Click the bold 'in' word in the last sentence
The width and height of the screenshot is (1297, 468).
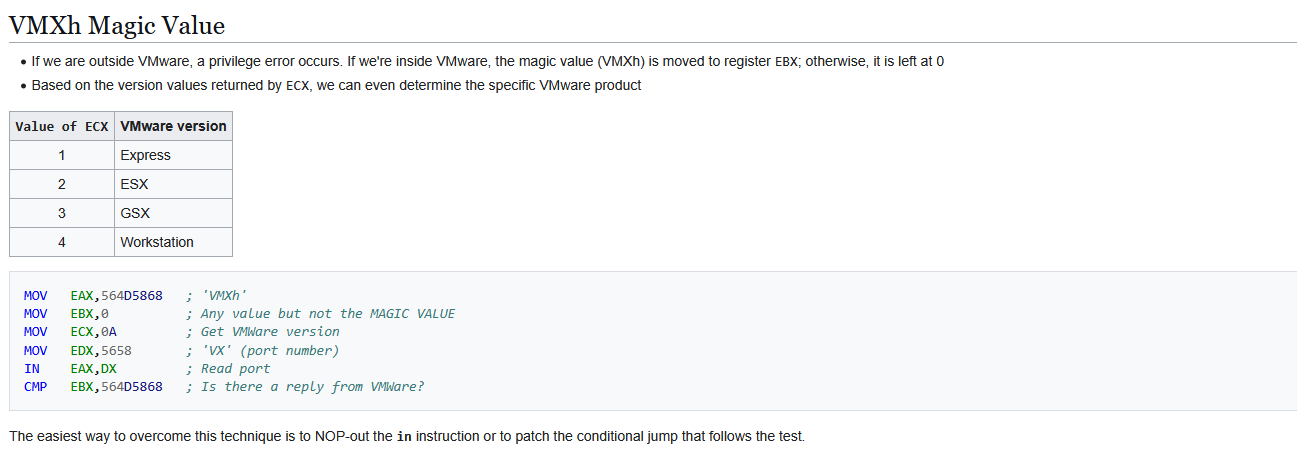[404, 438]
